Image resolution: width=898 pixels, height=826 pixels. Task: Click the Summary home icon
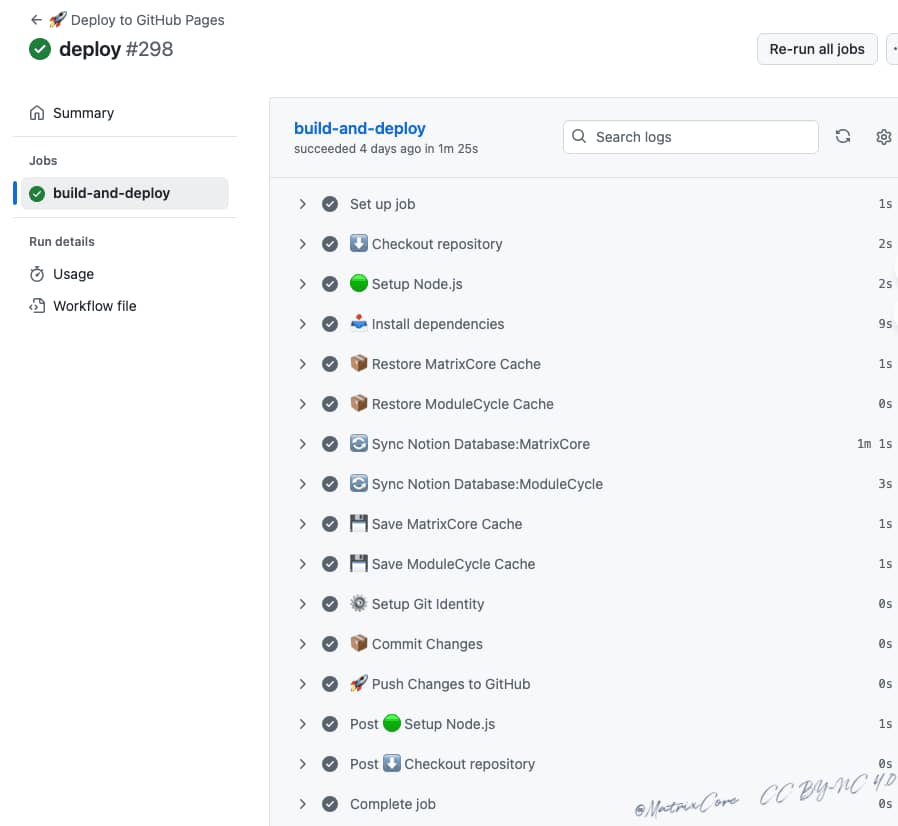(x=37, y=113)
